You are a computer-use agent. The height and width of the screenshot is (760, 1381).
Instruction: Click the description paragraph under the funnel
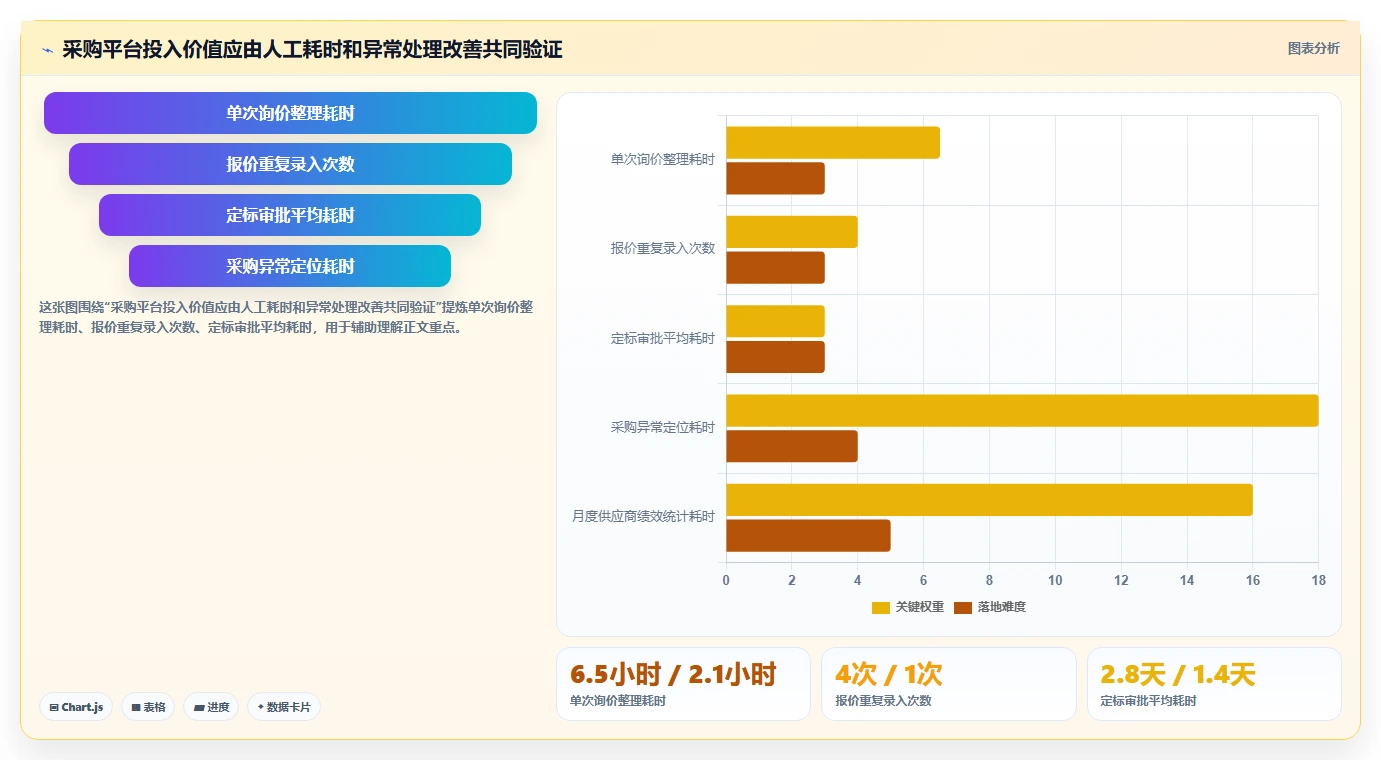286,317
